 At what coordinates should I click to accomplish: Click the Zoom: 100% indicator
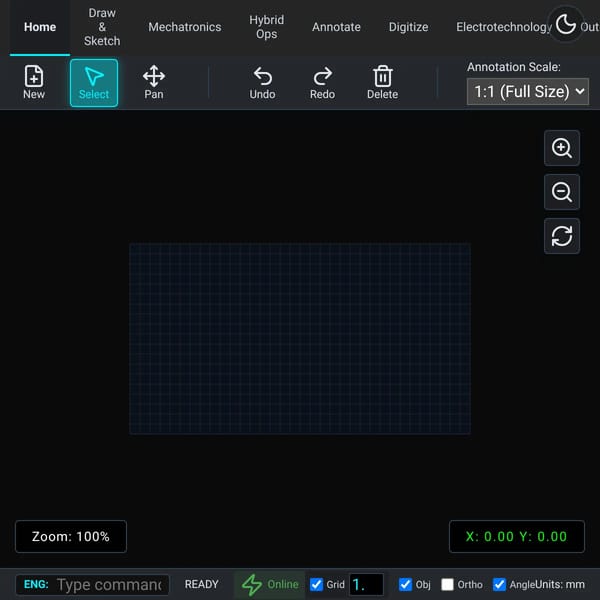[71, 536]
